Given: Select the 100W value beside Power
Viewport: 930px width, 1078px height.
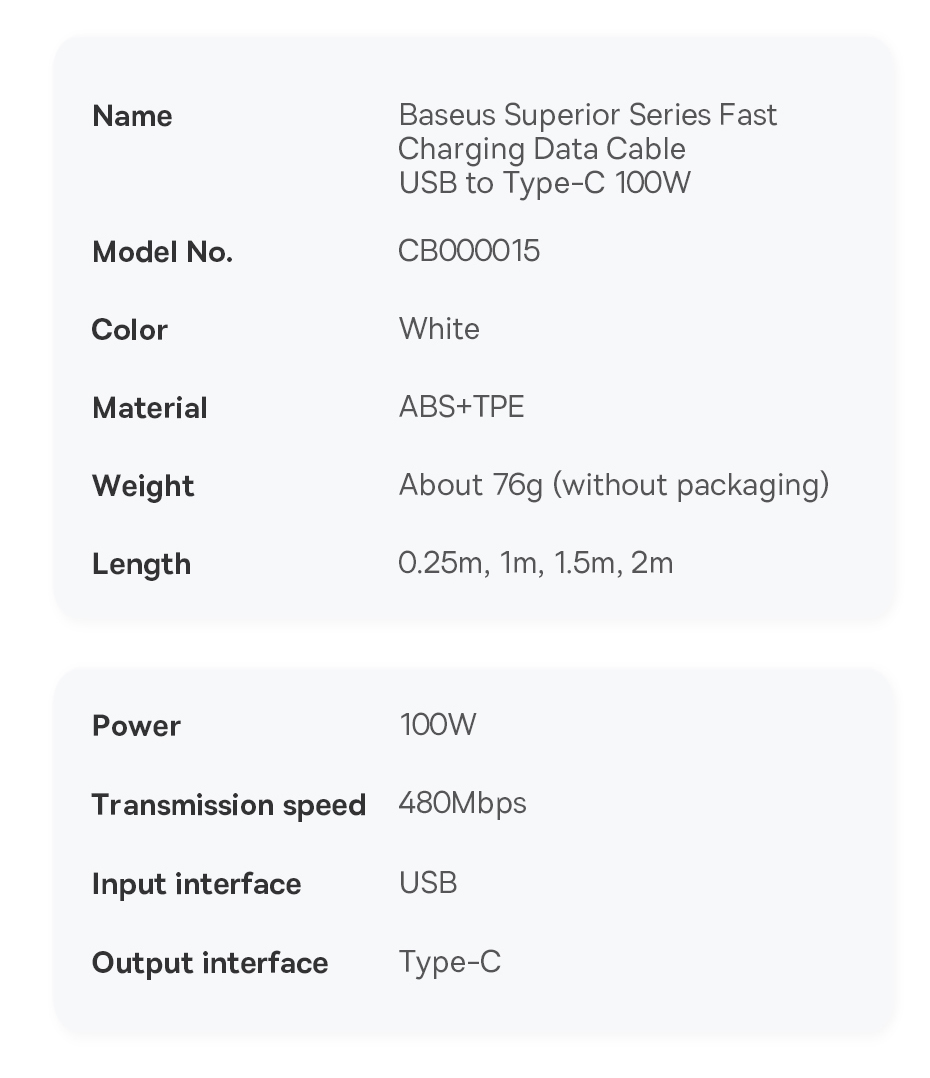Looking at the screenshot, I should point(438,724).
